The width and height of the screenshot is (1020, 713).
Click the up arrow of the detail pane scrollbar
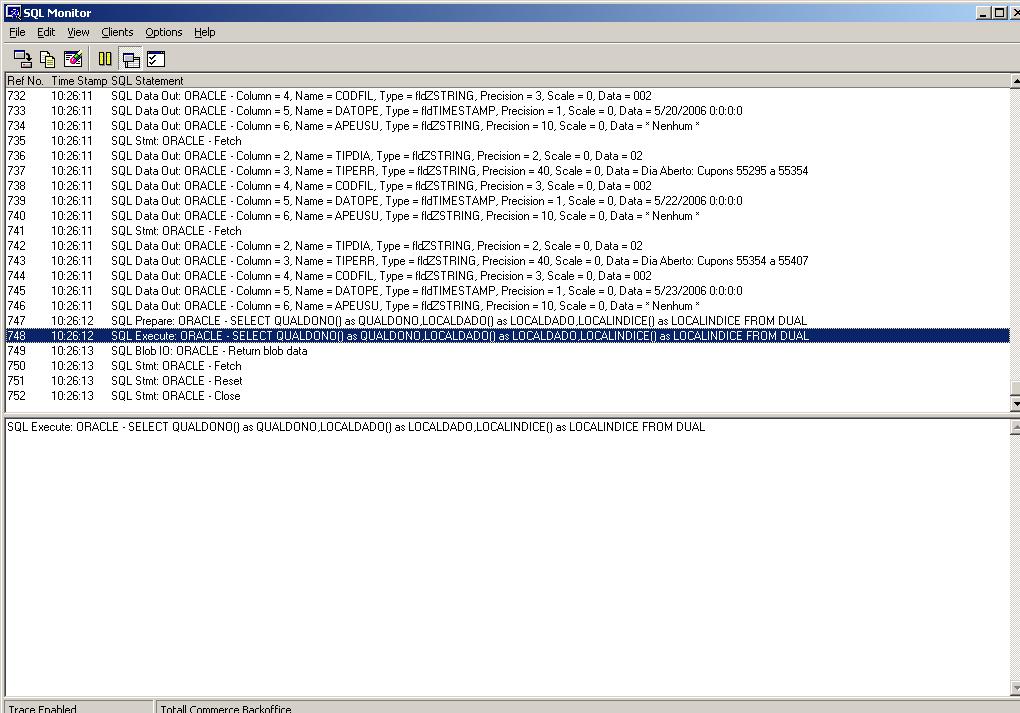(1015, 427)
